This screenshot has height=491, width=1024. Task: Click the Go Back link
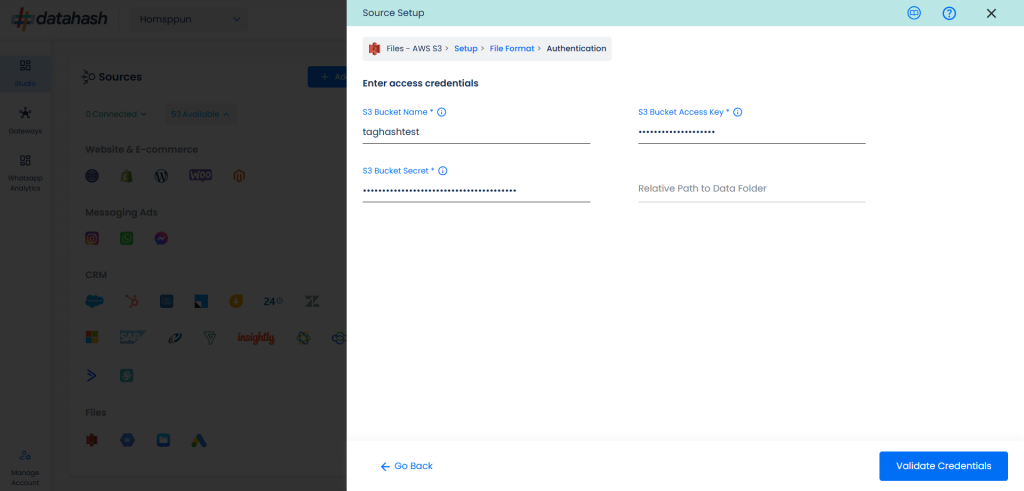pyautogui.click(x=407, y=466)
